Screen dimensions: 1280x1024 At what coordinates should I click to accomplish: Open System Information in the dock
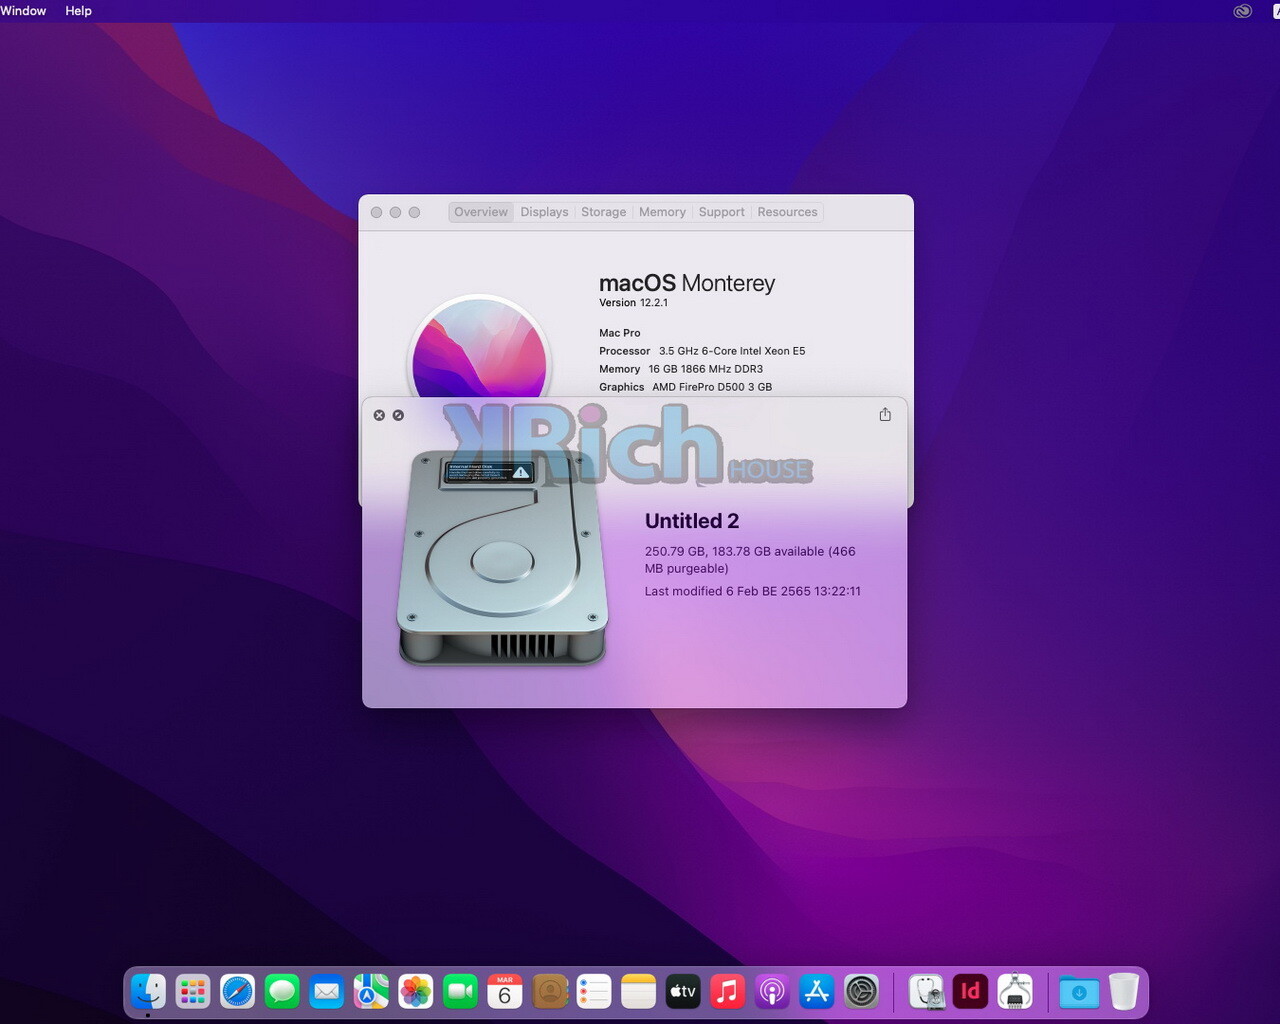point(1015,992)
